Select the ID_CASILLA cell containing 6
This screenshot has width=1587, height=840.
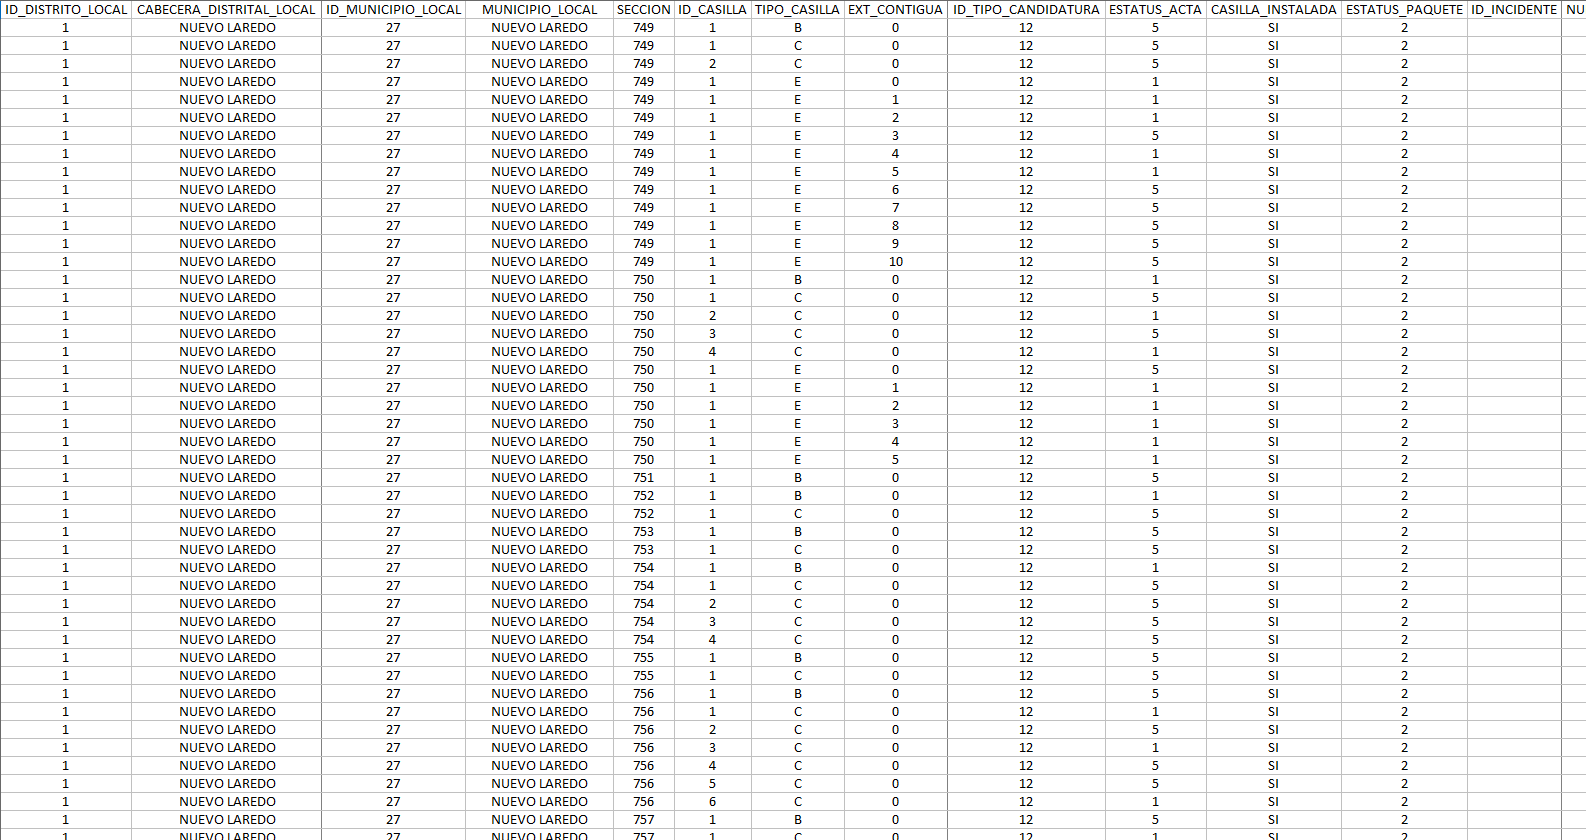712,802
